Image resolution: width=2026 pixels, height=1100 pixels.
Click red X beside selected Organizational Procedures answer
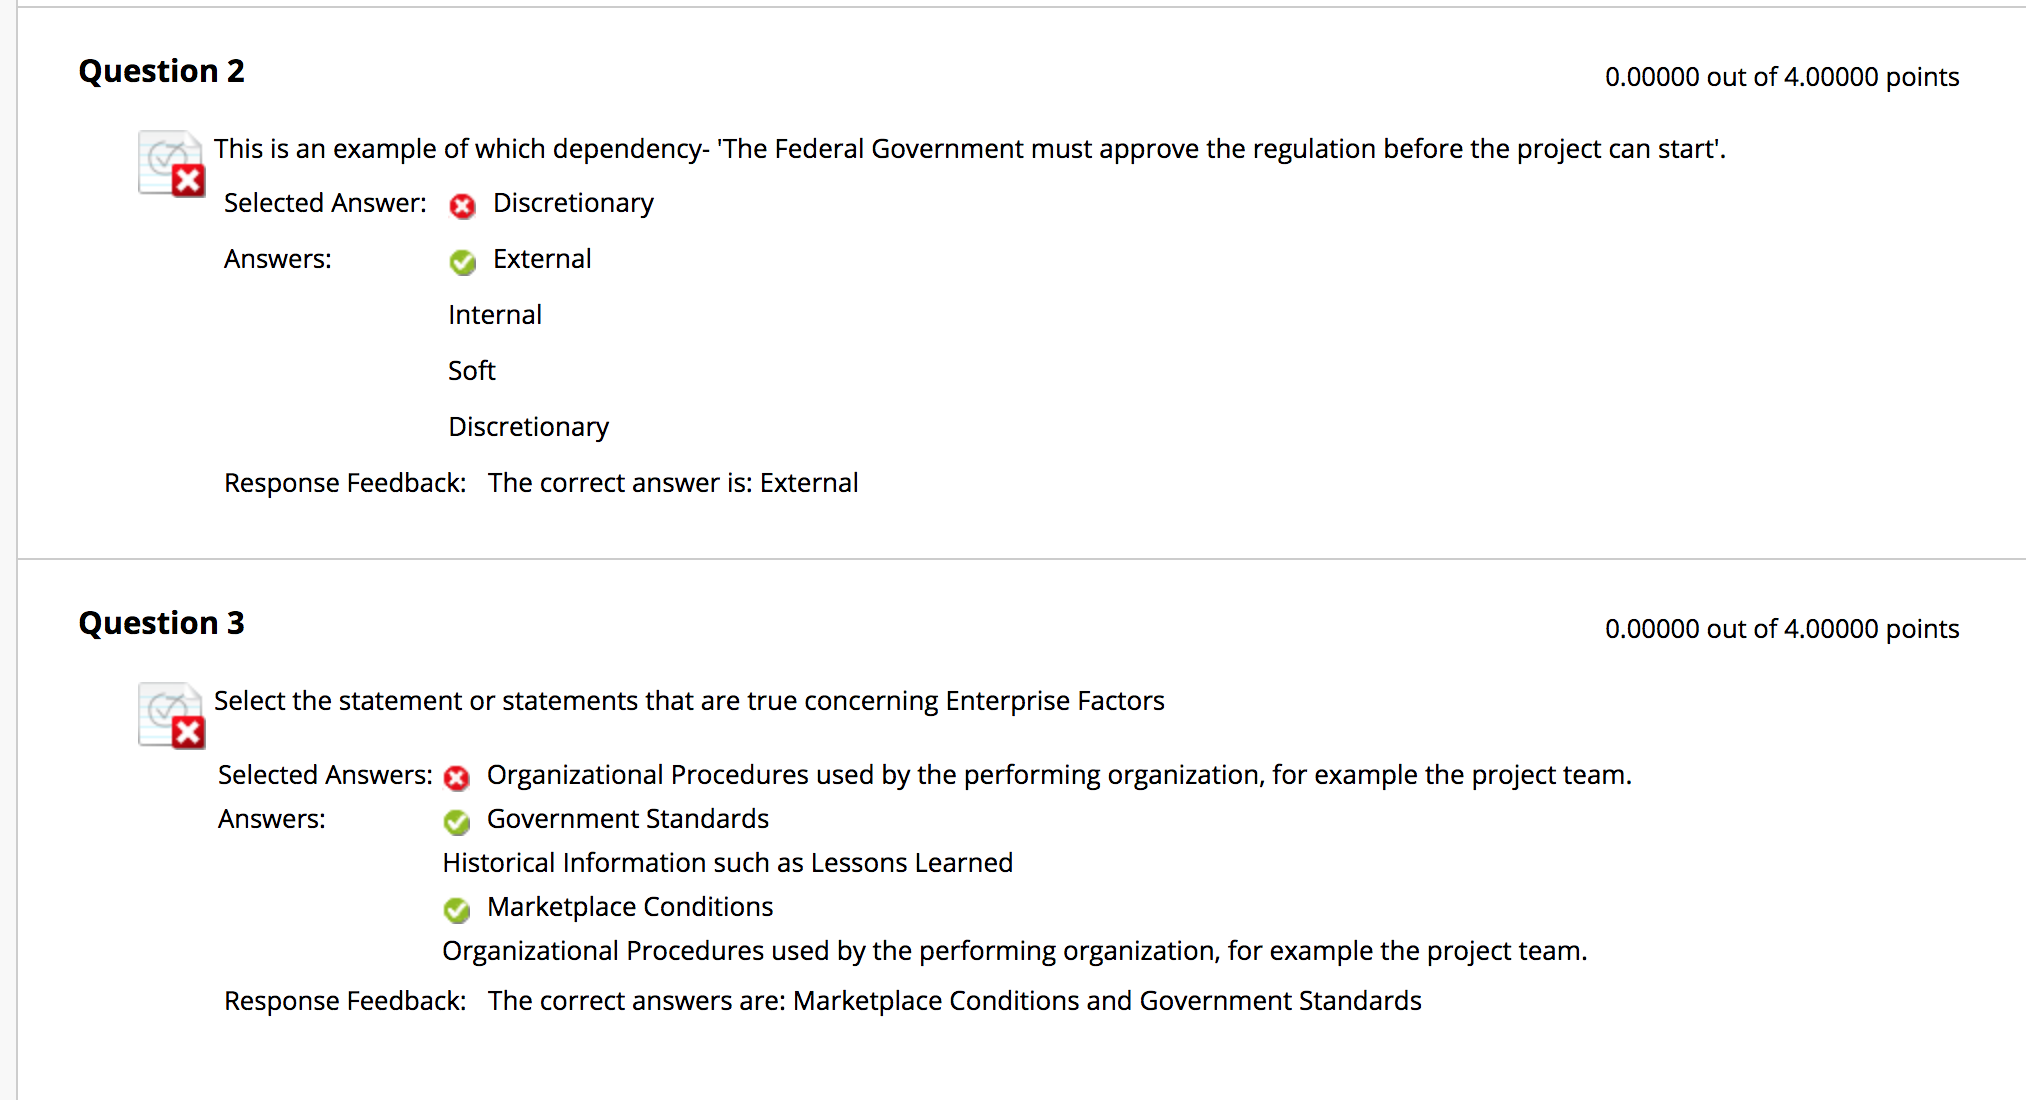(x=457, y=778)
